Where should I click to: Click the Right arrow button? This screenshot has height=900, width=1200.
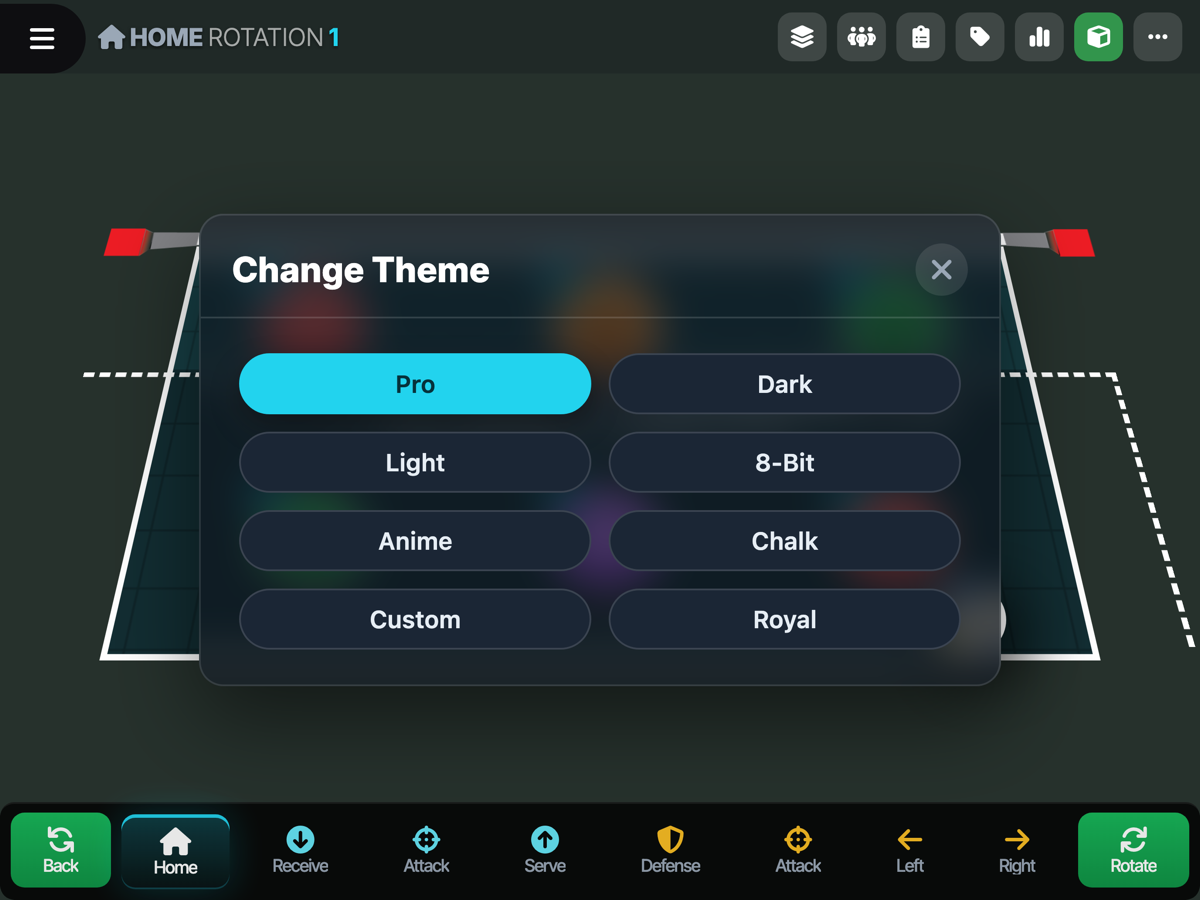(x=1017, y=851)
